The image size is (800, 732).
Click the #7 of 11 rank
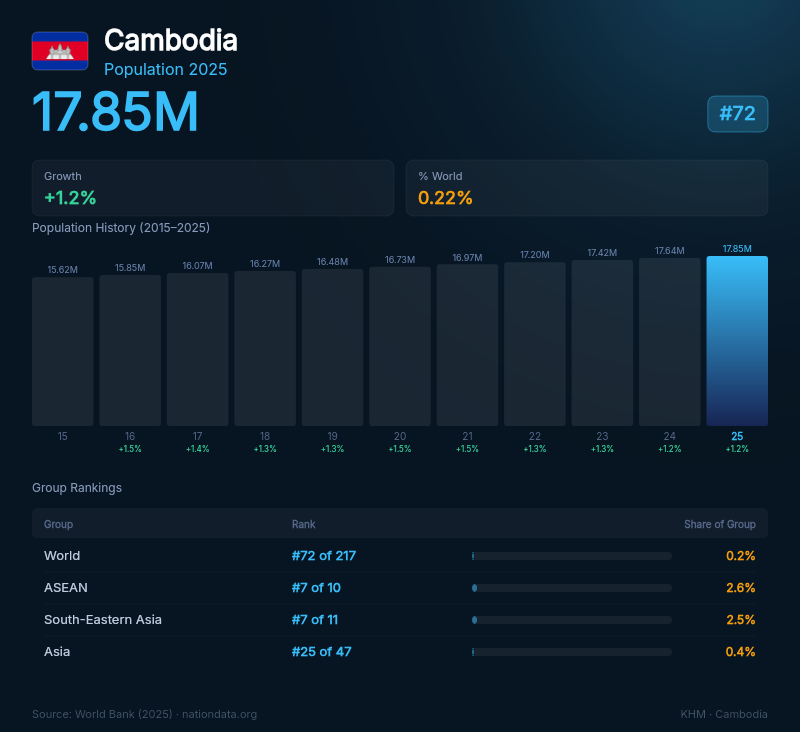click(315, 619)
